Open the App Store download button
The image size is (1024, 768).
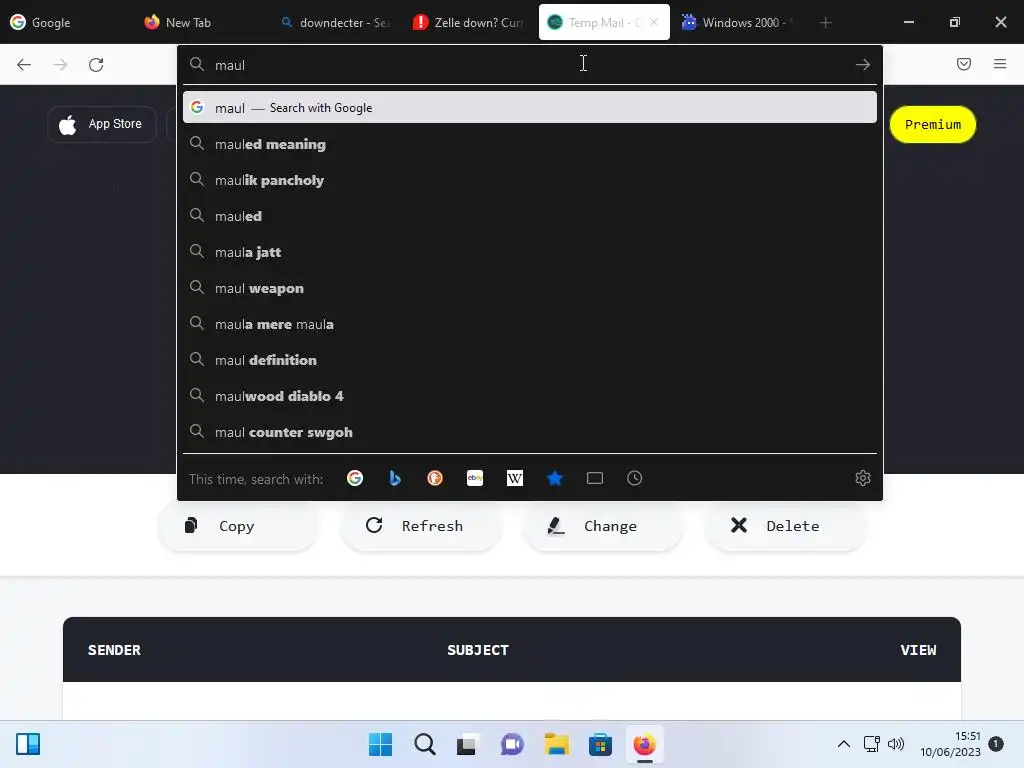(x=101, y=124)
